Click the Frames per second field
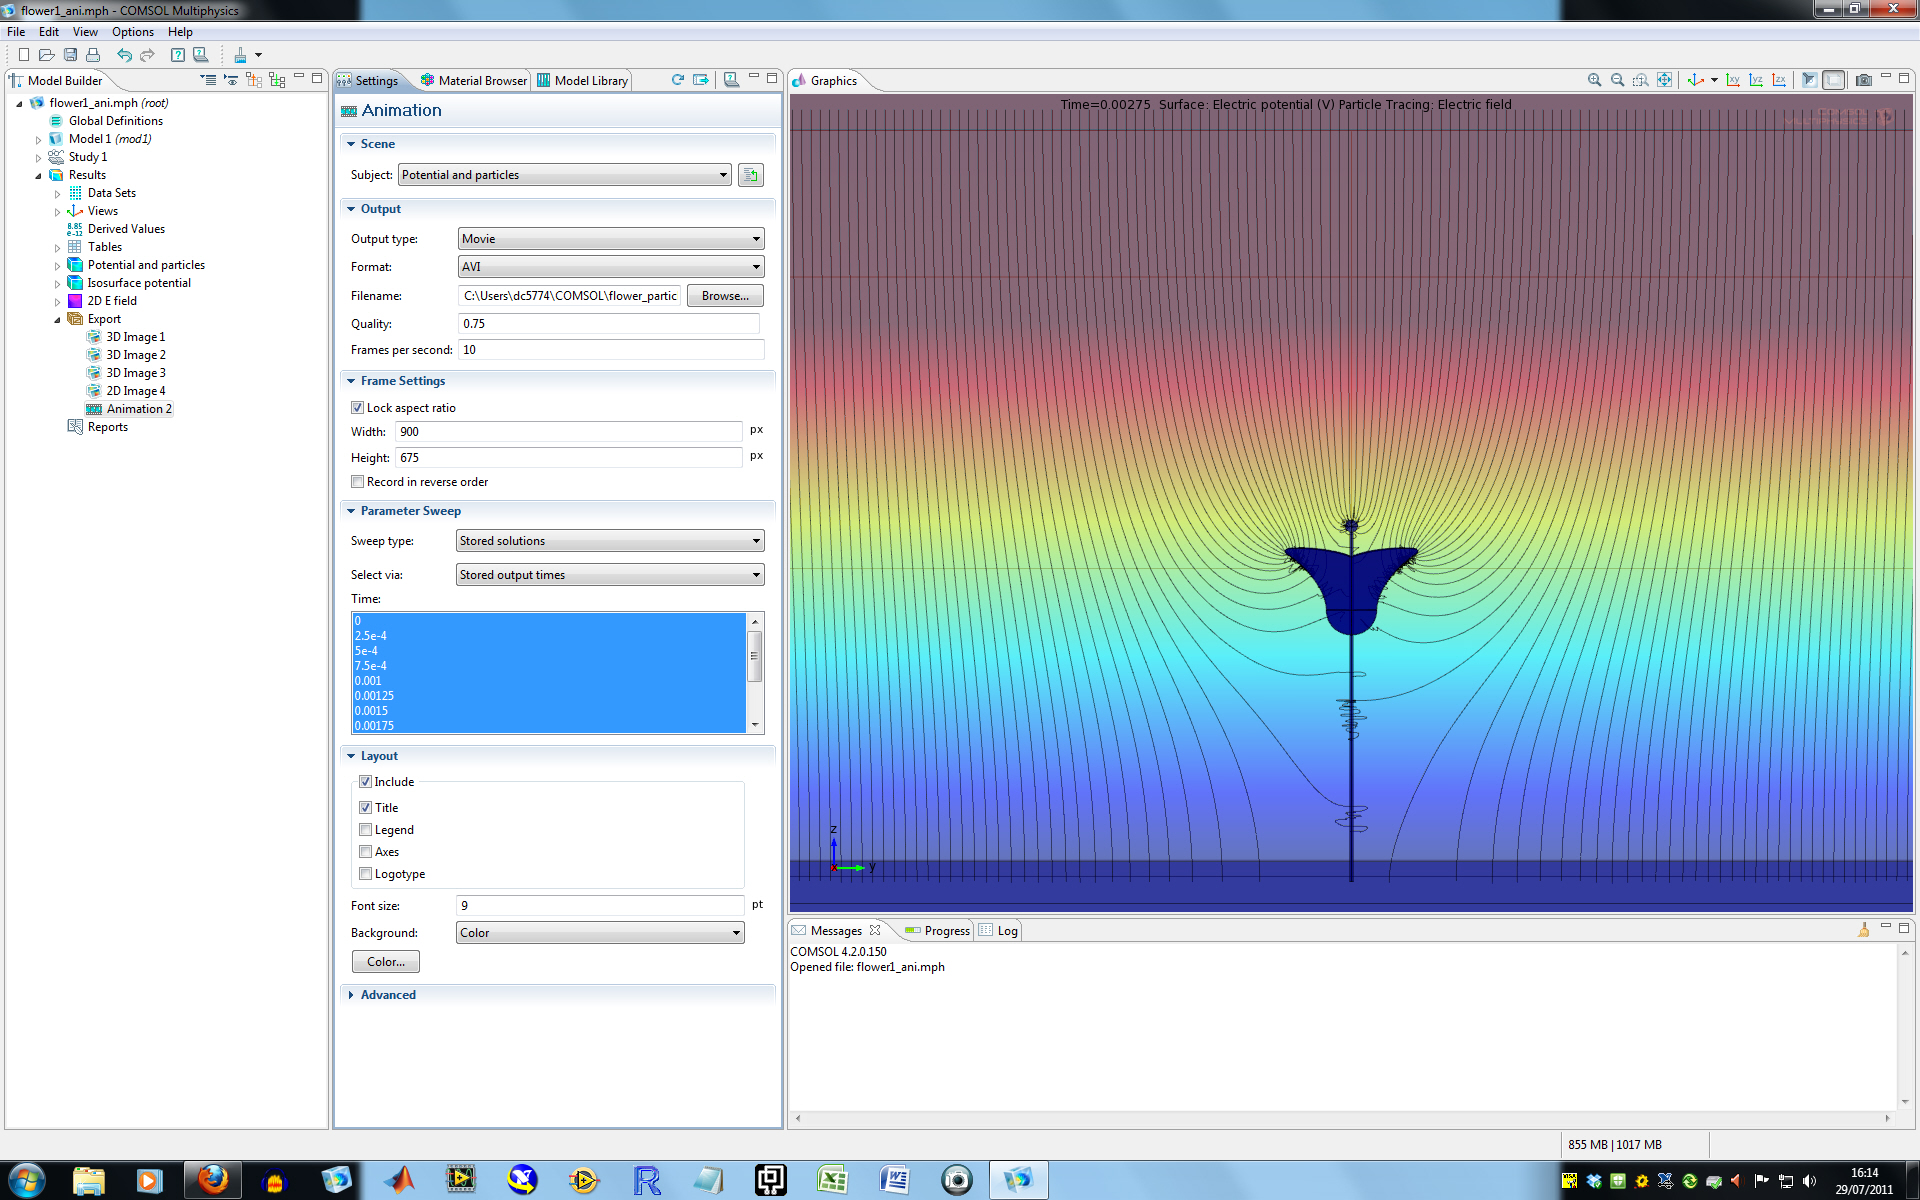The height and width of the screenshot is (1200, 1920). (610, 350)
